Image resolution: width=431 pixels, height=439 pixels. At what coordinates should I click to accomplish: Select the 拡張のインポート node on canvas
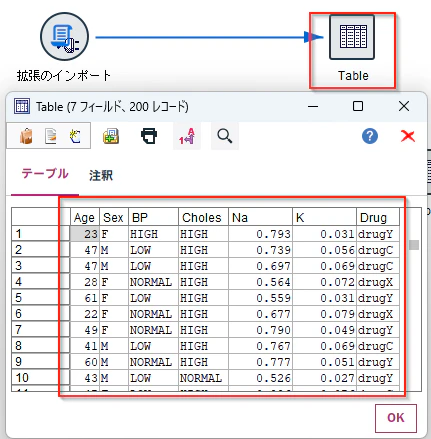pyautogui.click(x=64, y=37)
